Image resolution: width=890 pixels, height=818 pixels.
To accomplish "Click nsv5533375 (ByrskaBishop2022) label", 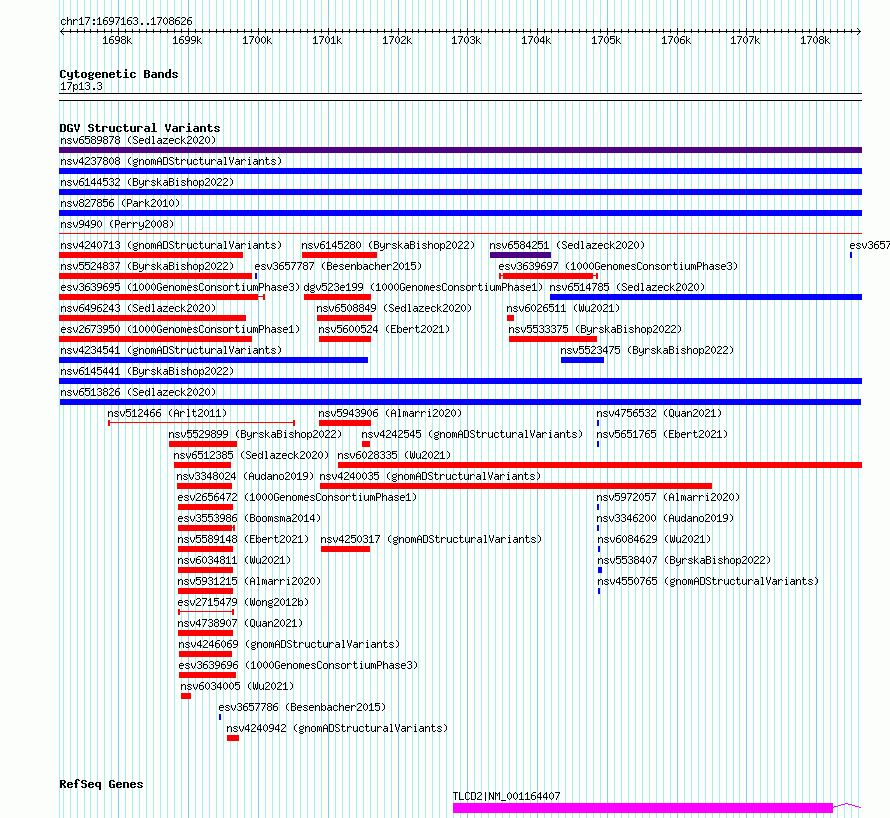I will [595, 329].
